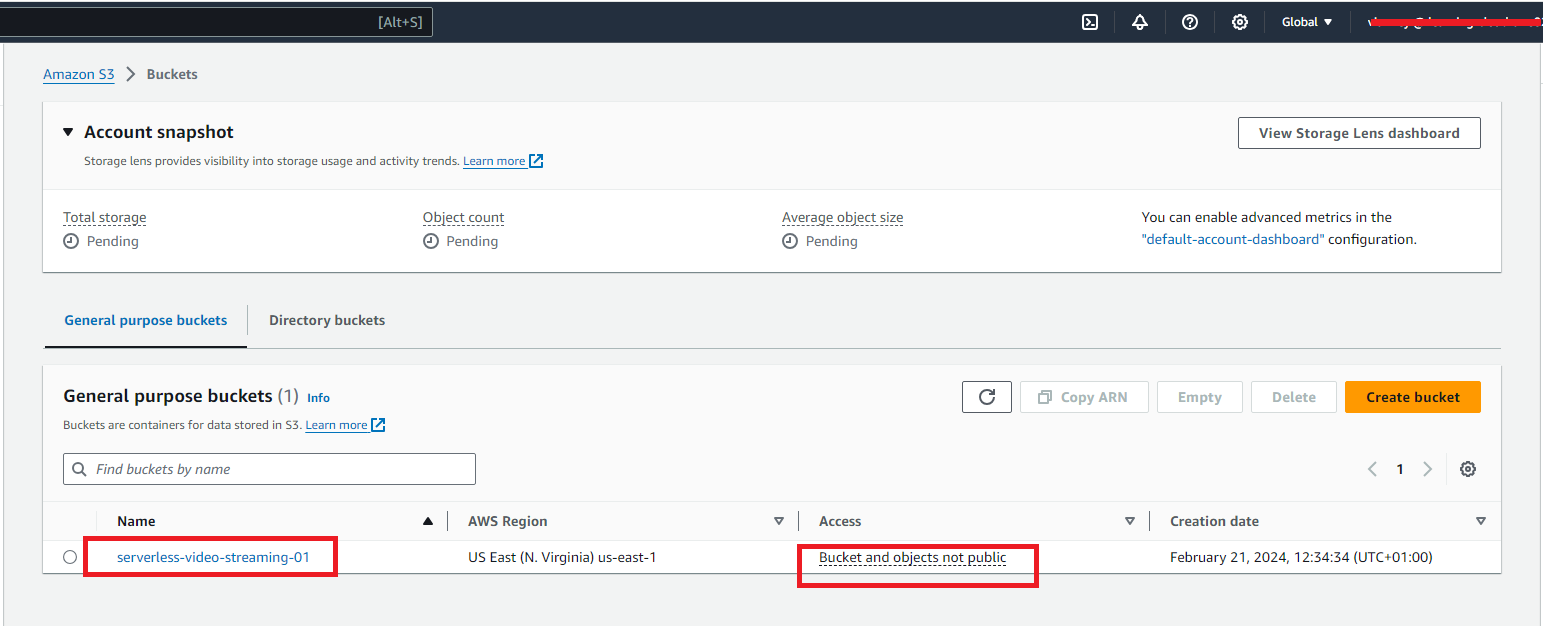The height and width of the screenshot is (626, 1543).
Task: Open the Global region dropdown
Action: (1307, 22)
